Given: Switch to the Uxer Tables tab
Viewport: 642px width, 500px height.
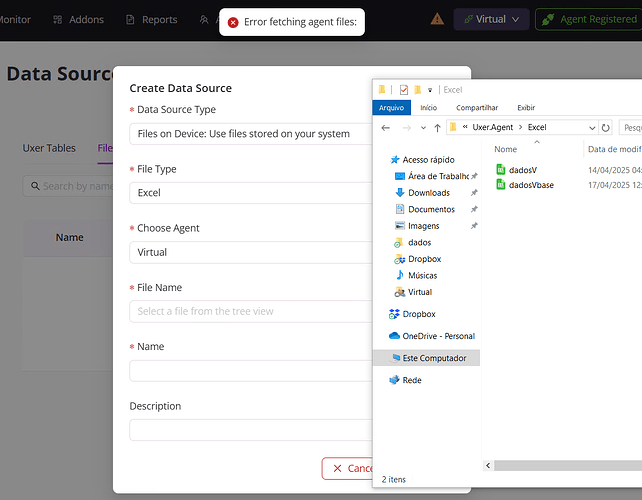Looking at the screenshot, I should click(x=49, y=148).
